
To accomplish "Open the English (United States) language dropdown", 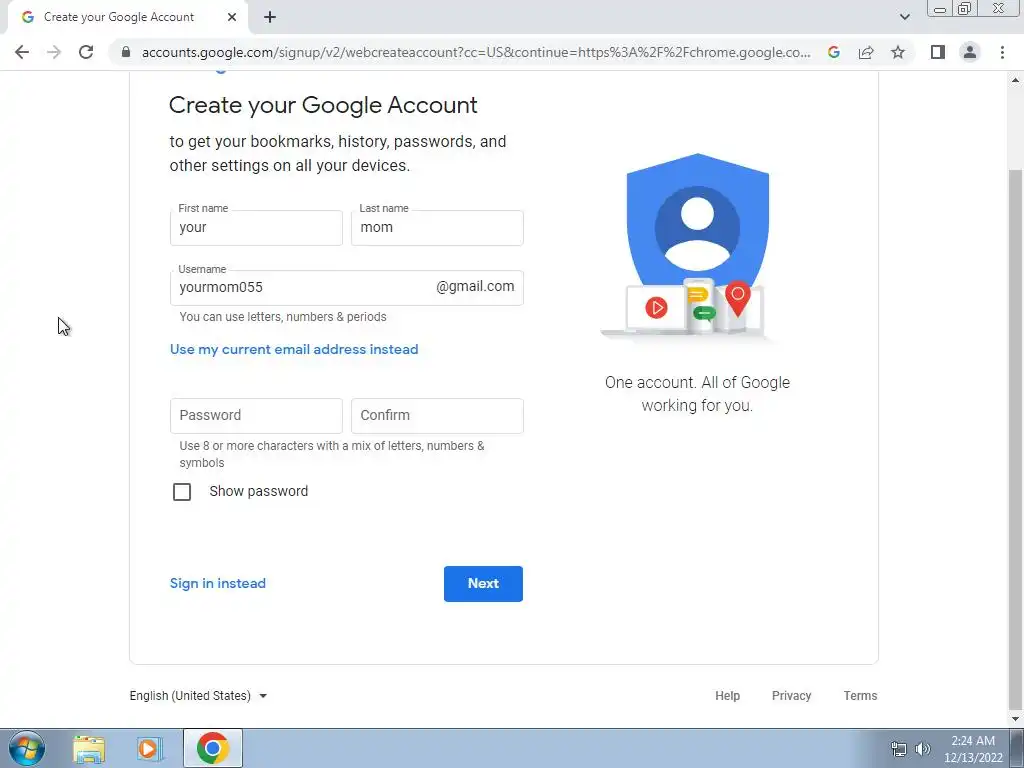I will [198, 696].
